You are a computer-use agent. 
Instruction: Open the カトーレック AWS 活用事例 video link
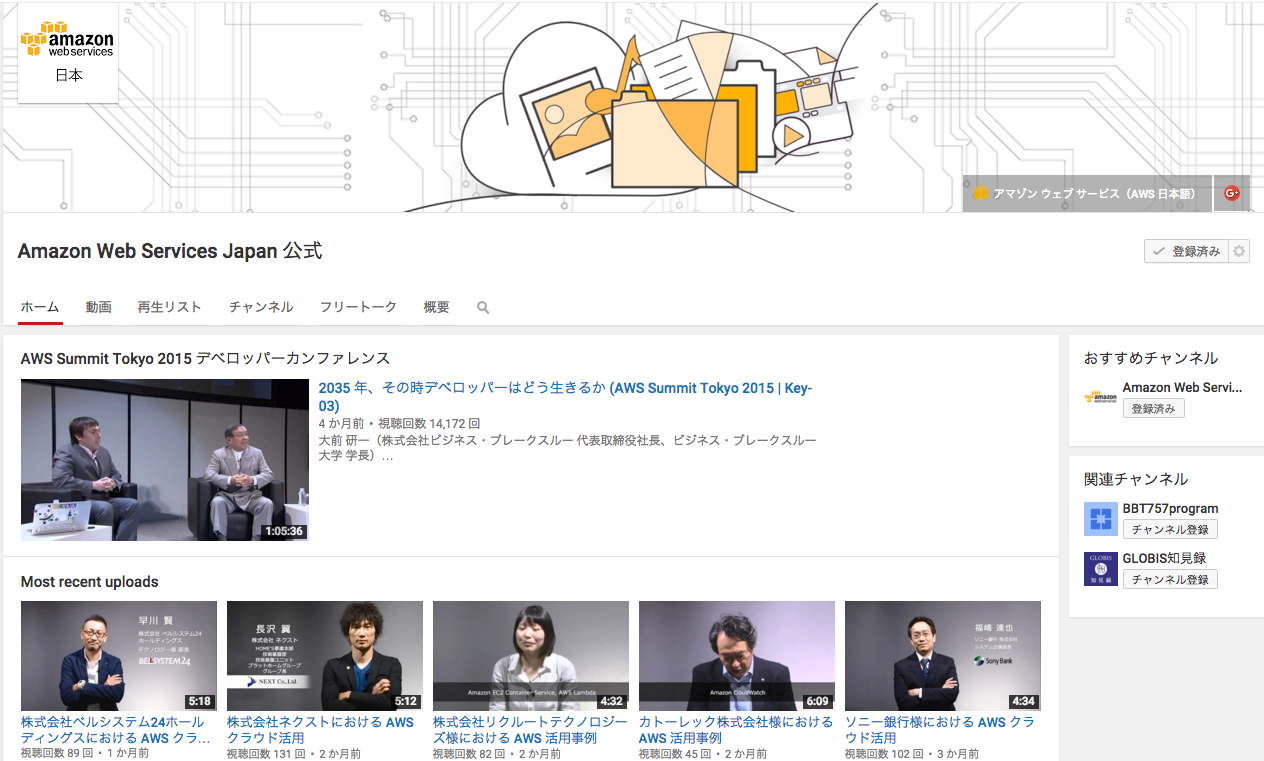[735, 730]
